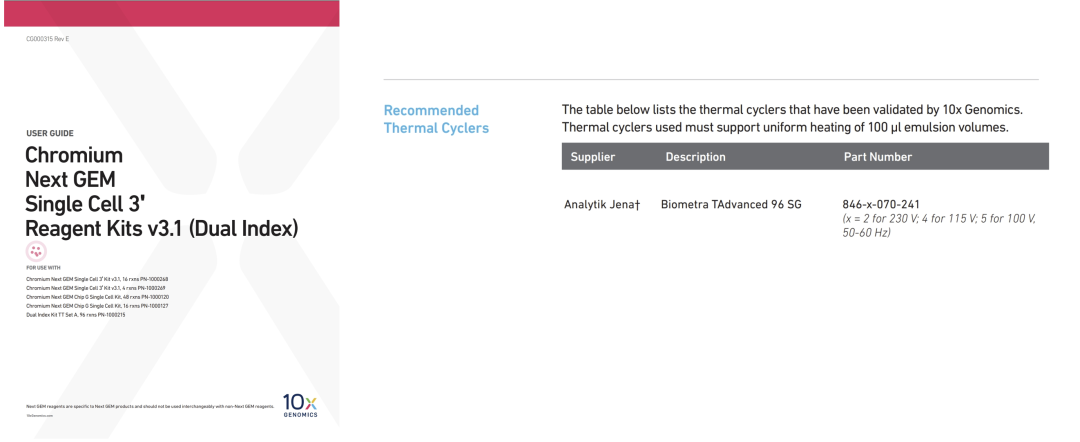The height and width of the screenshot is (442, 1080).
Task: Click the red header banner on the cover
Action: 170,12
